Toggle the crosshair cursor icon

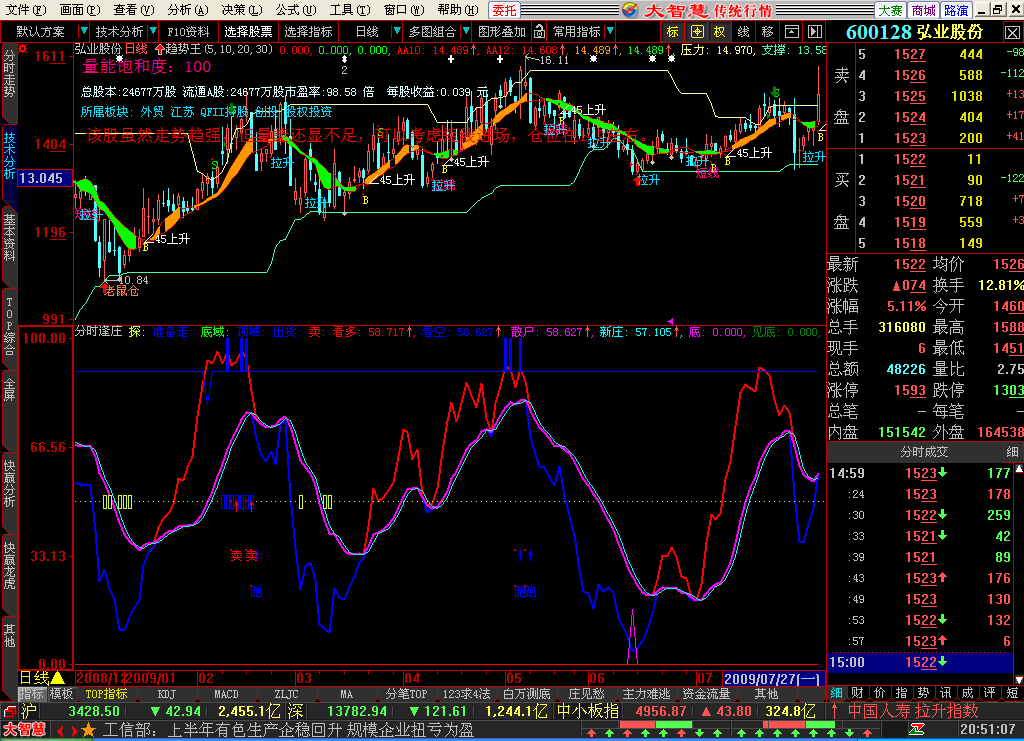(697, 31)
